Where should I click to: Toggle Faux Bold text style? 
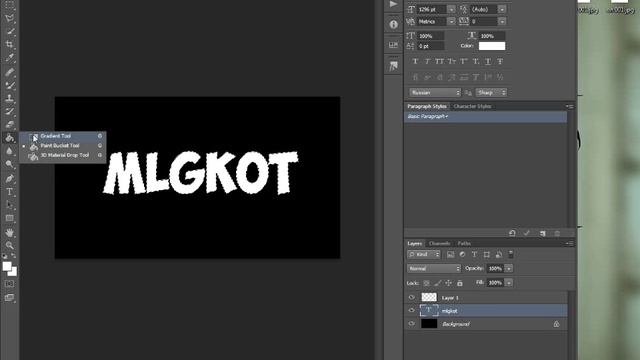click(415, 61)
